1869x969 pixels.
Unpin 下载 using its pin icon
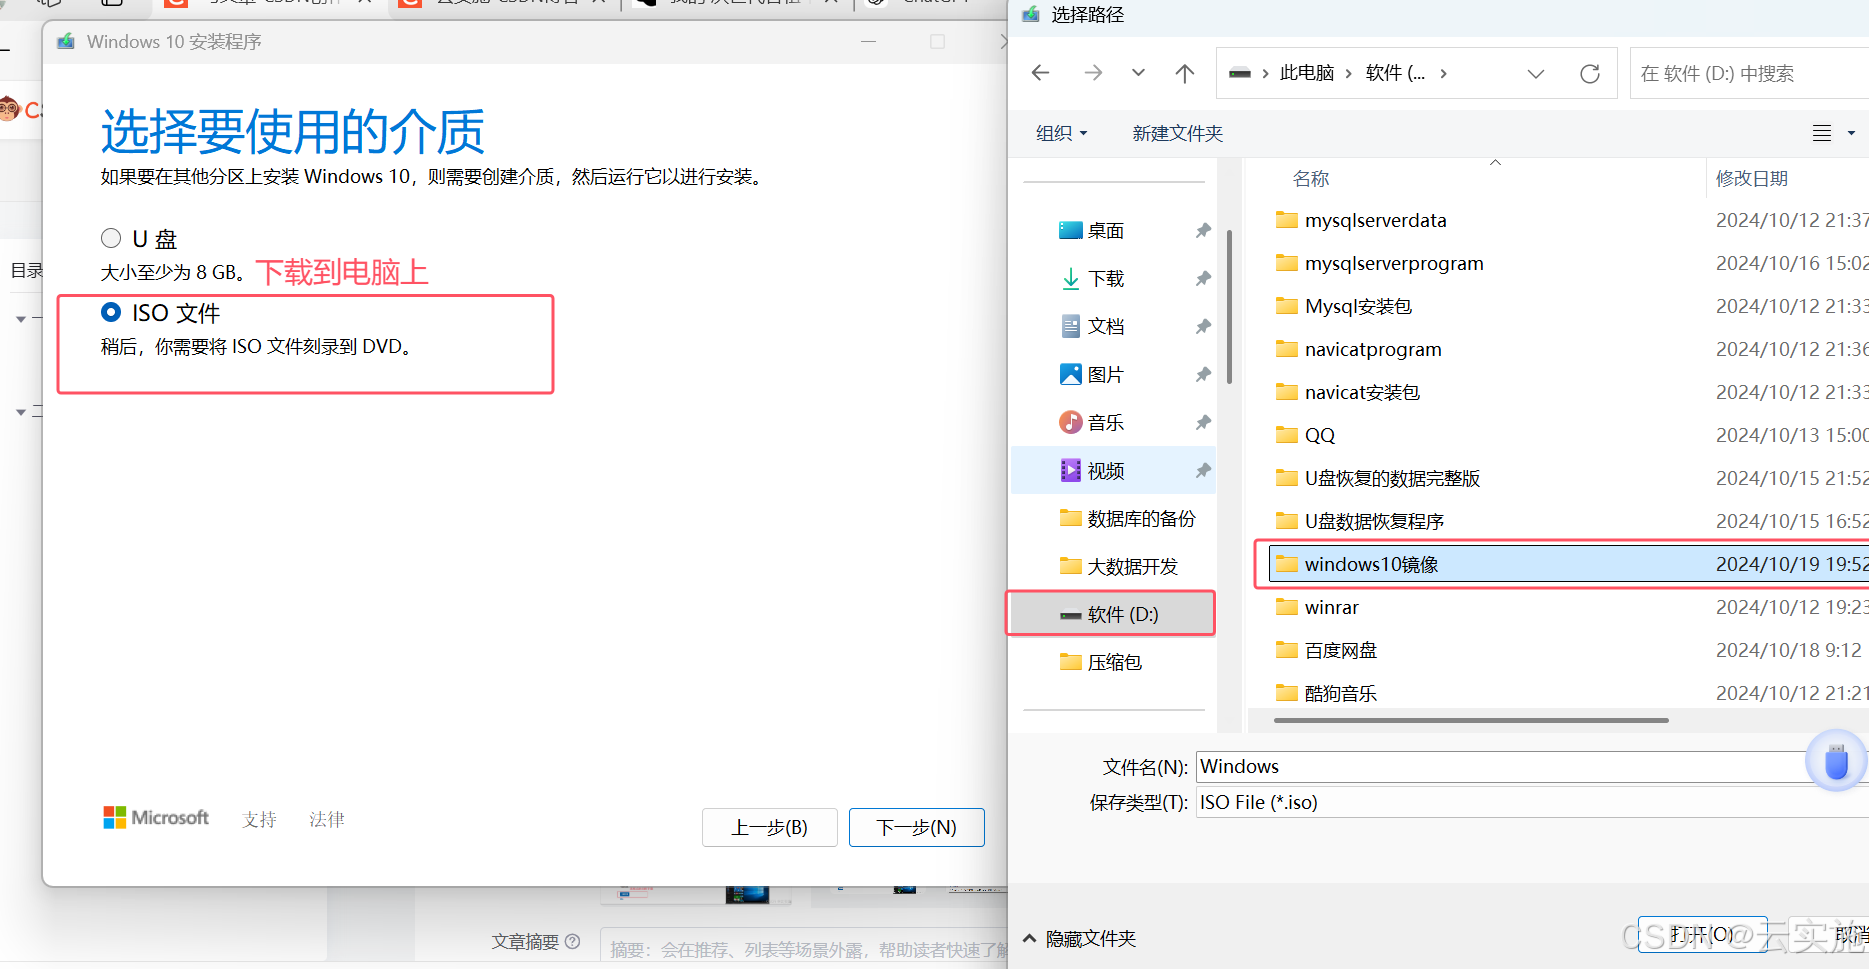(1203, 278)
